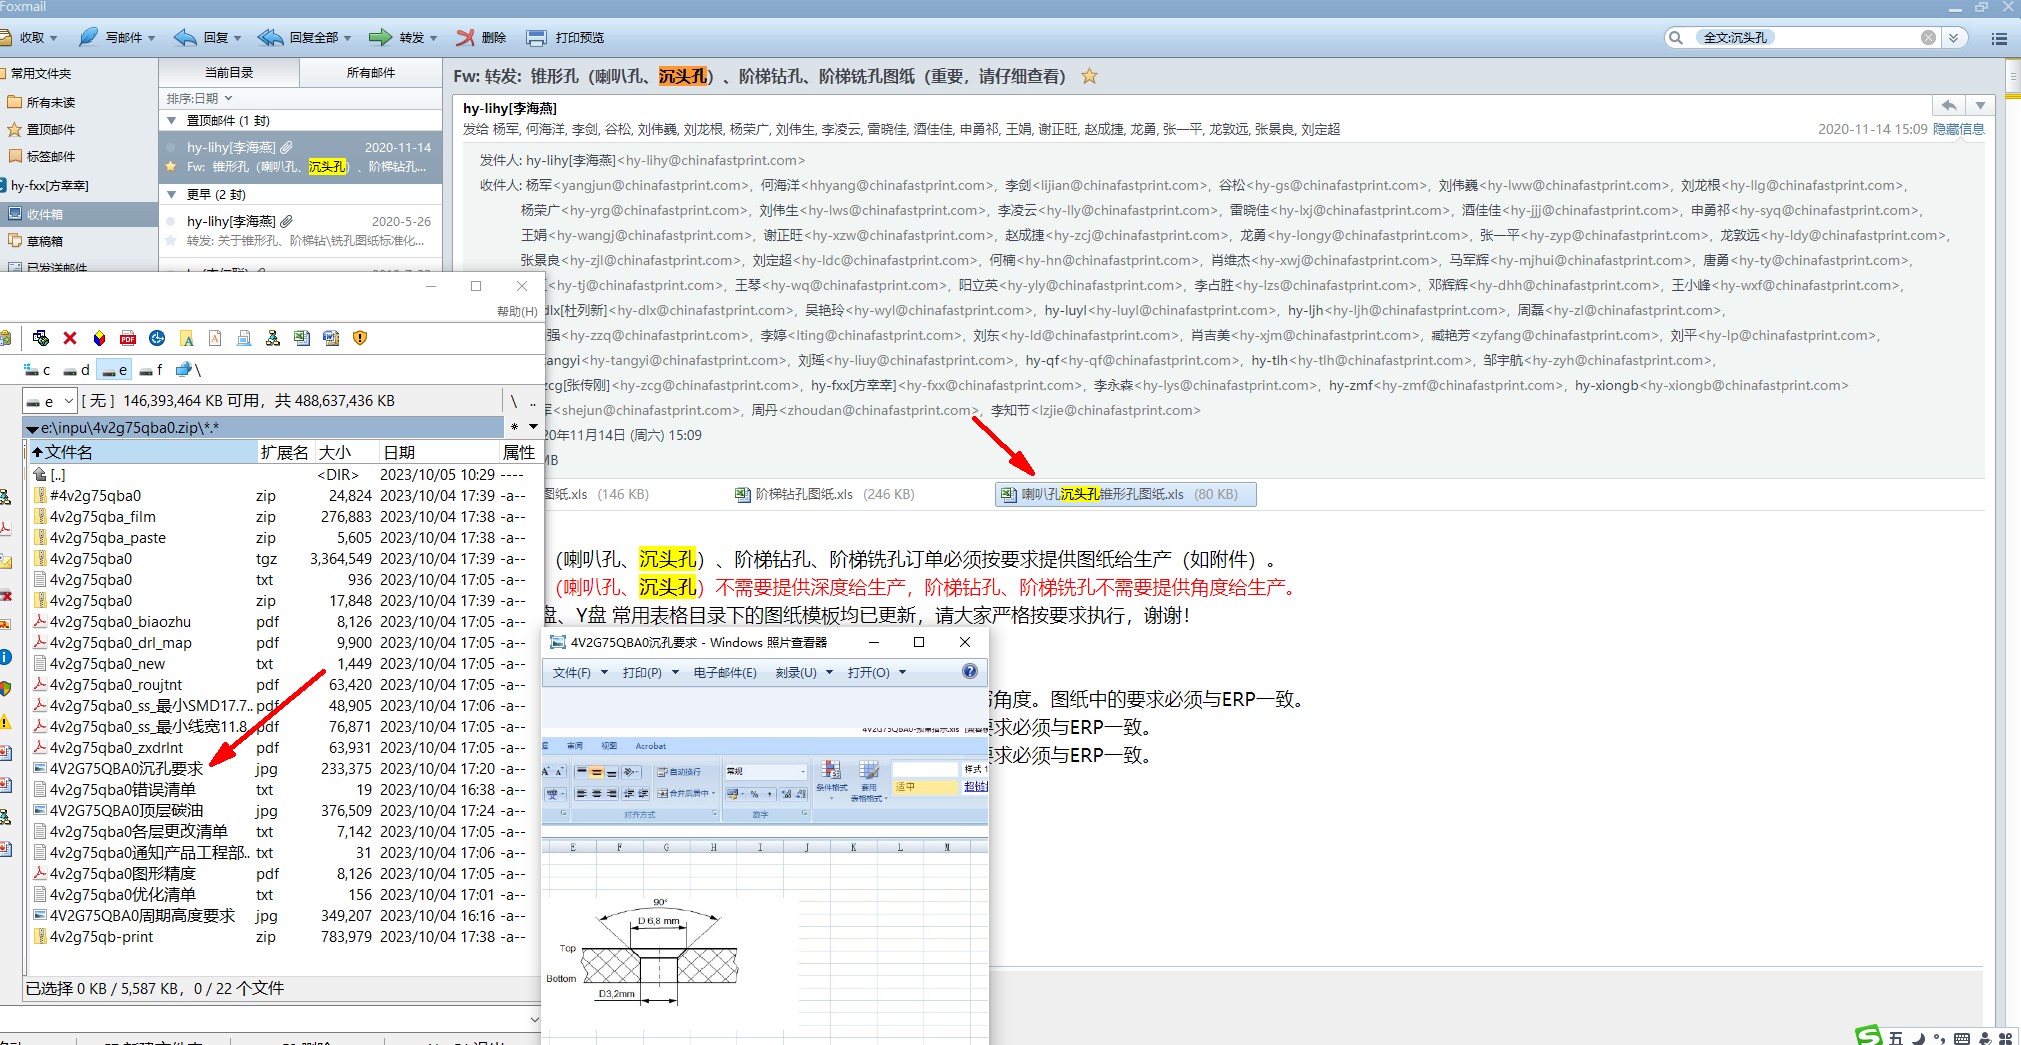Select file 4v2g75qba0_drl_map pdf
The image size is (2021, 1045).
pos(120,643)
